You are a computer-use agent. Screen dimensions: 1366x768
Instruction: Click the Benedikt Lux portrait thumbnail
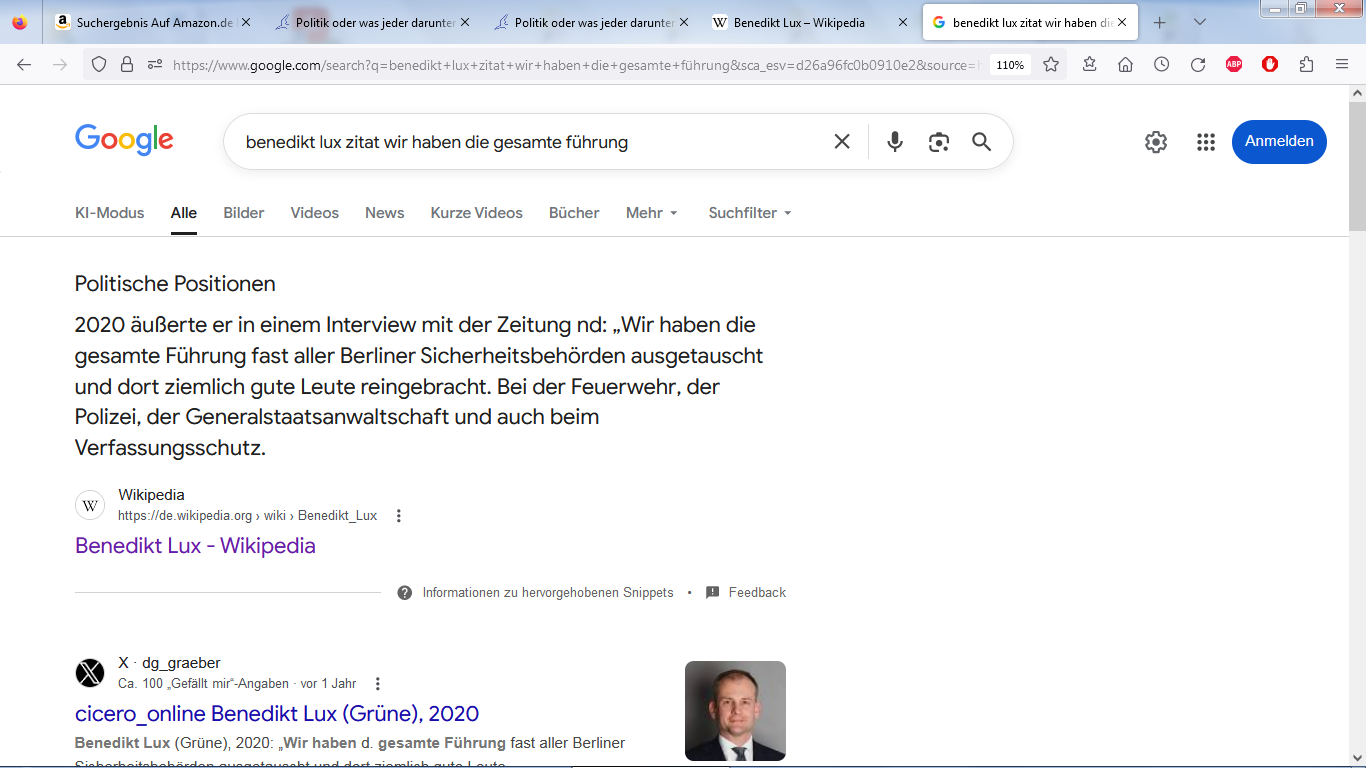735,711
